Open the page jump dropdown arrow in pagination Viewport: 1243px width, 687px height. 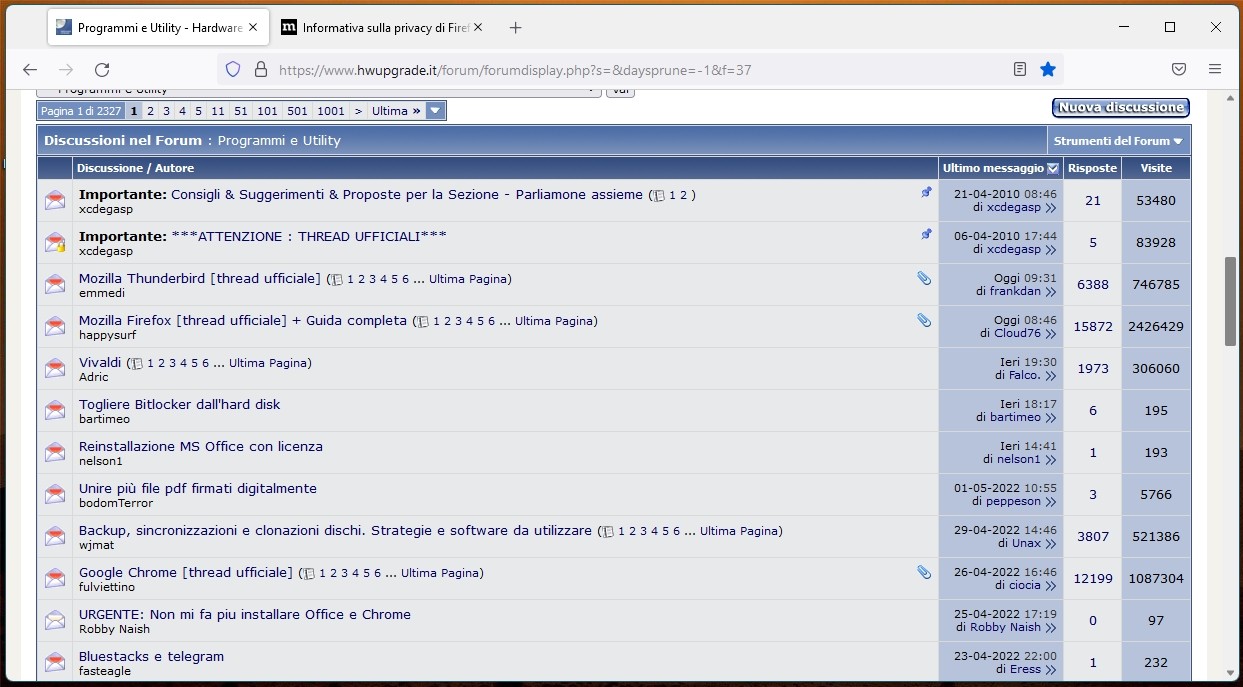click(x=435, y=111)
